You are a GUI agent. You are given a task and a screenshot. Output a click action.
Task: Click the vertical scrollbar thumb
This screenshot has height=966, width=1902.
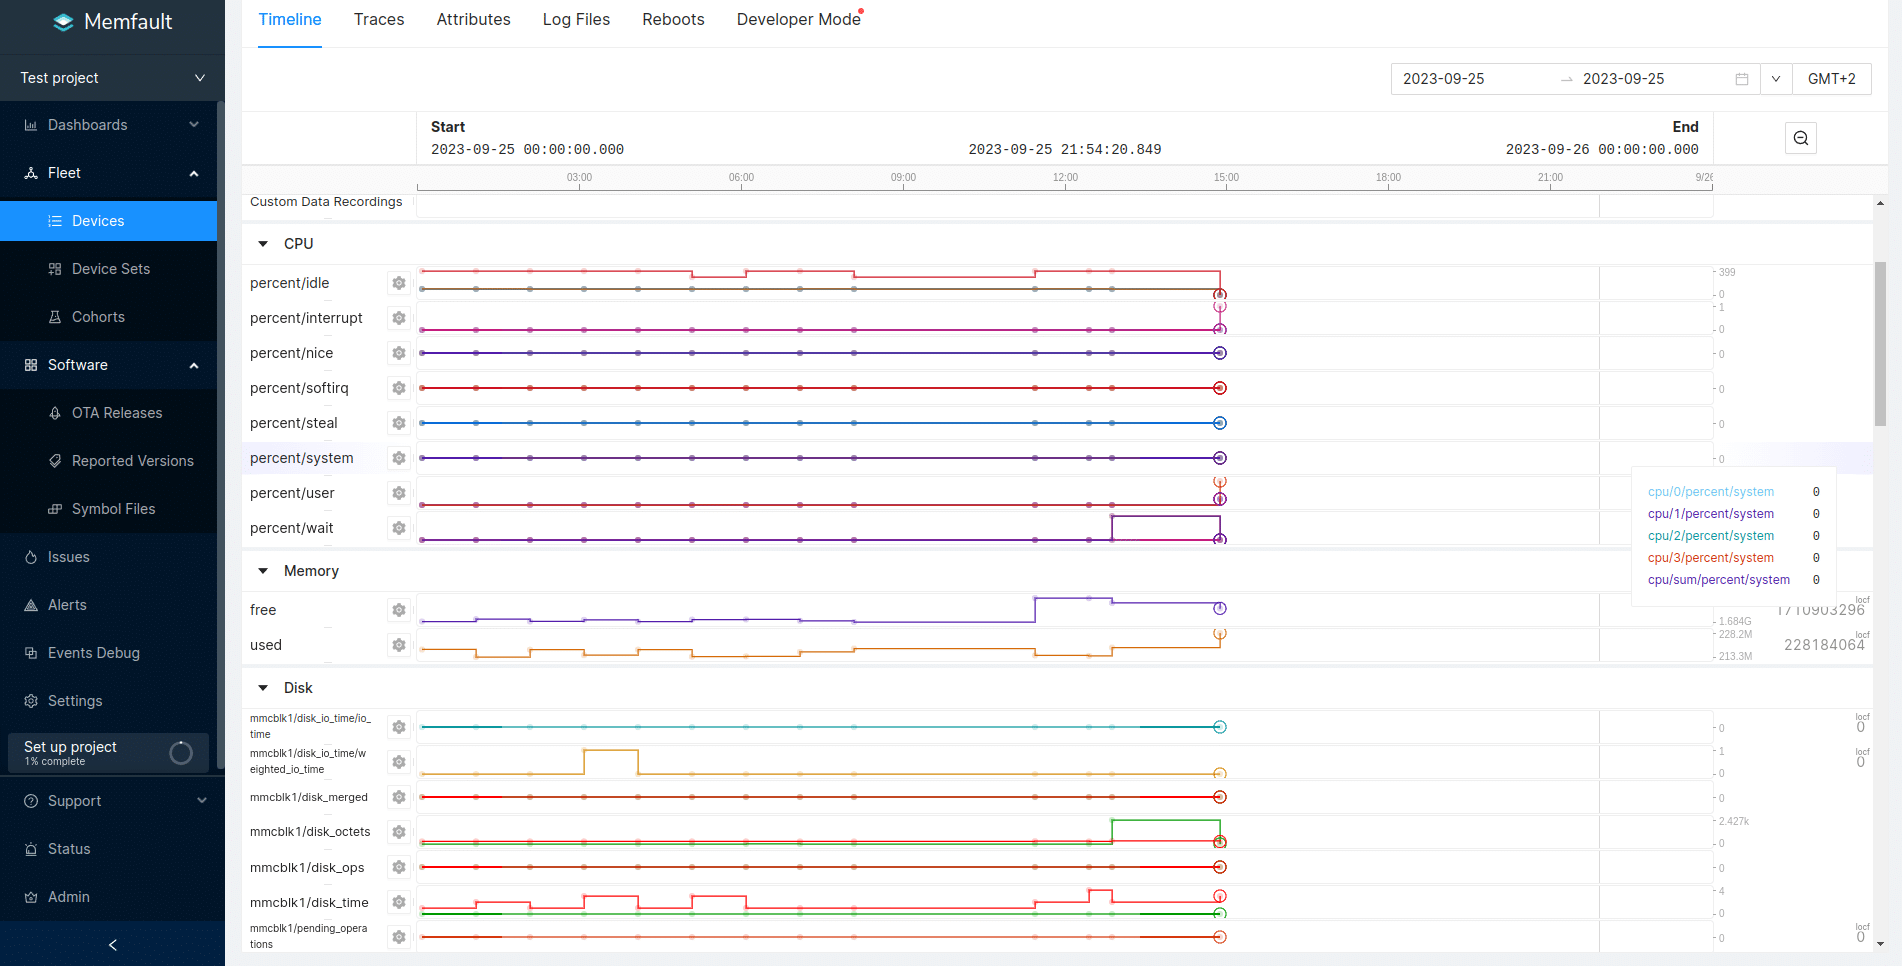(1880, 344)
